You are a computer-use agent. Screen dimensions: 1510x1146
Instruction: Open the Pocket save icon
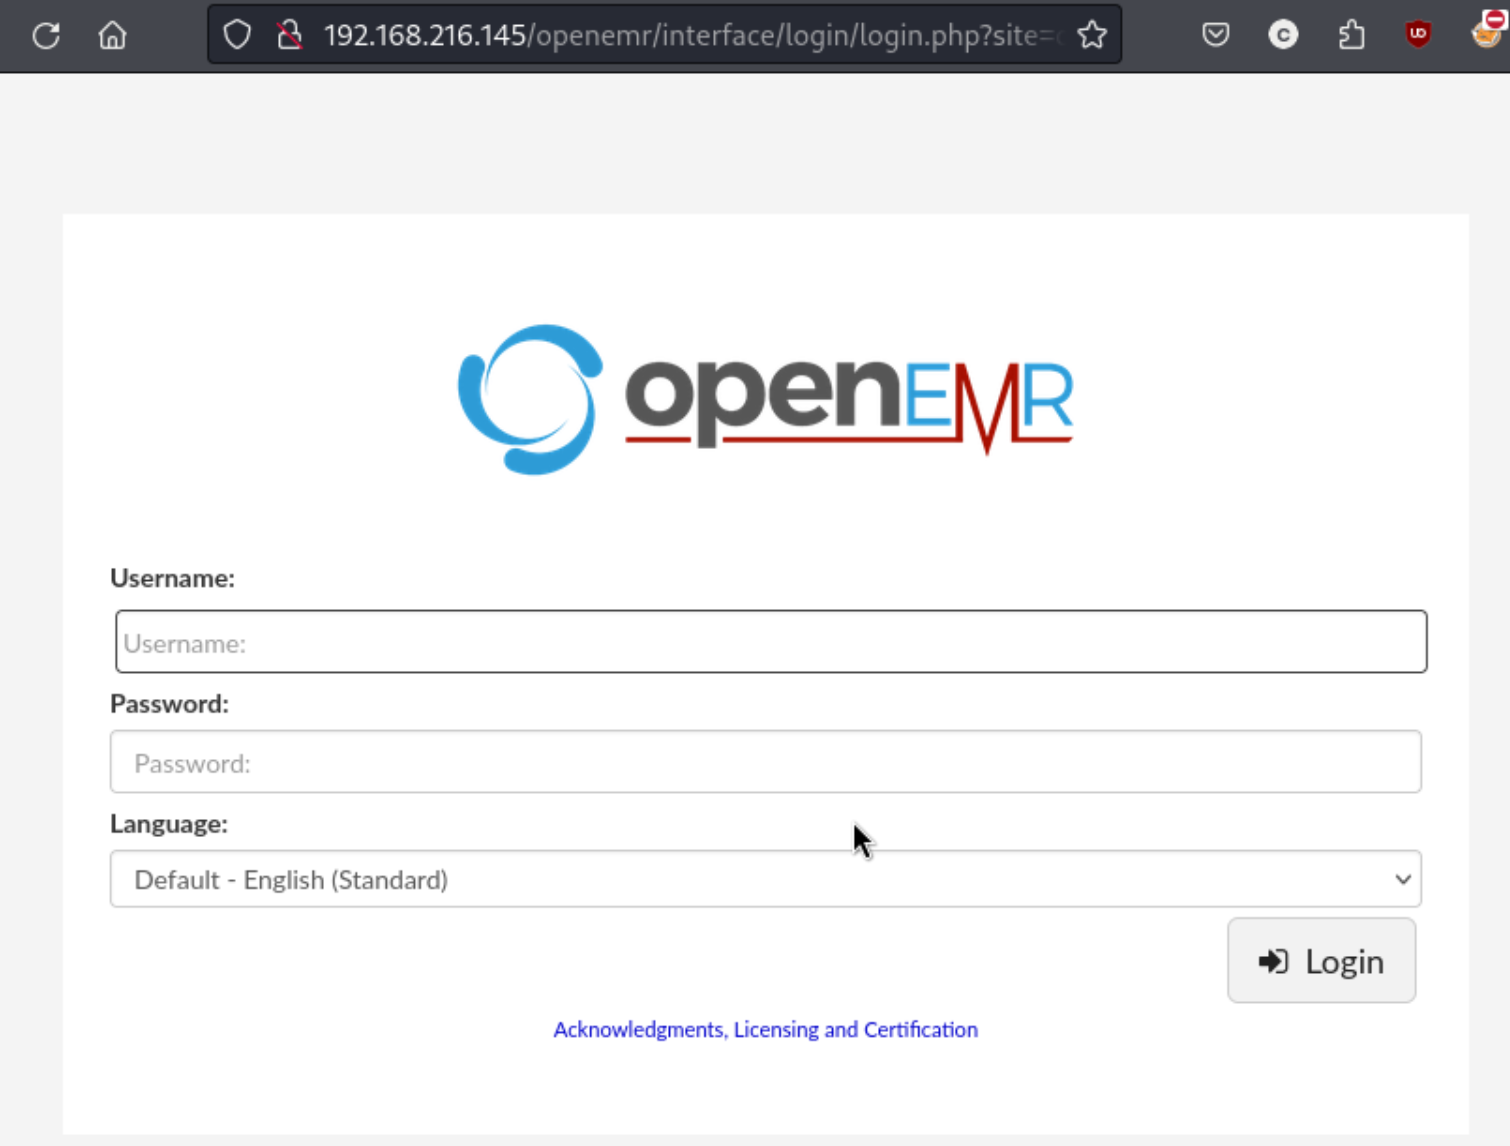coord(1215,35)
